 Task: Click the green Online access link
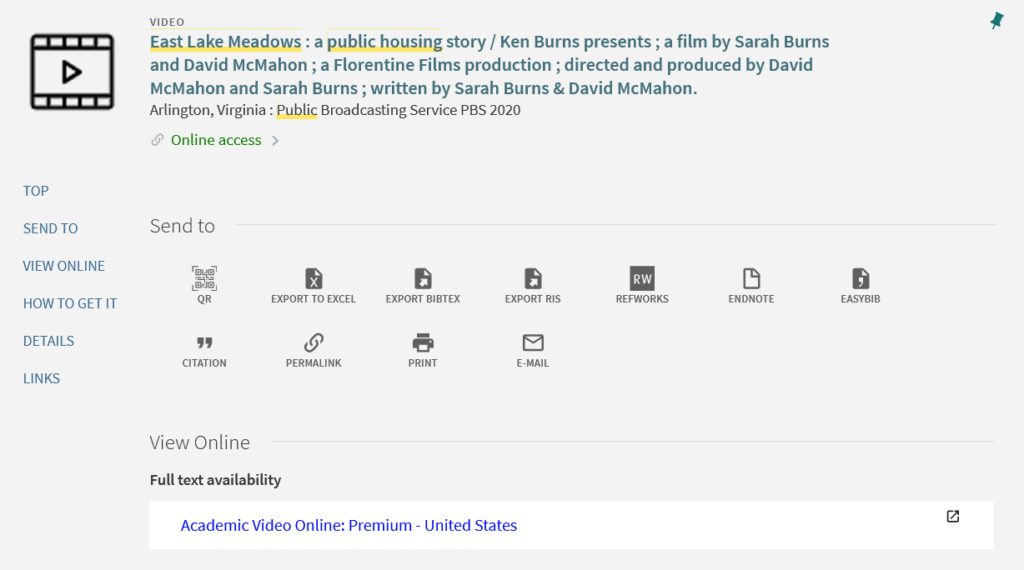point(216,140)
